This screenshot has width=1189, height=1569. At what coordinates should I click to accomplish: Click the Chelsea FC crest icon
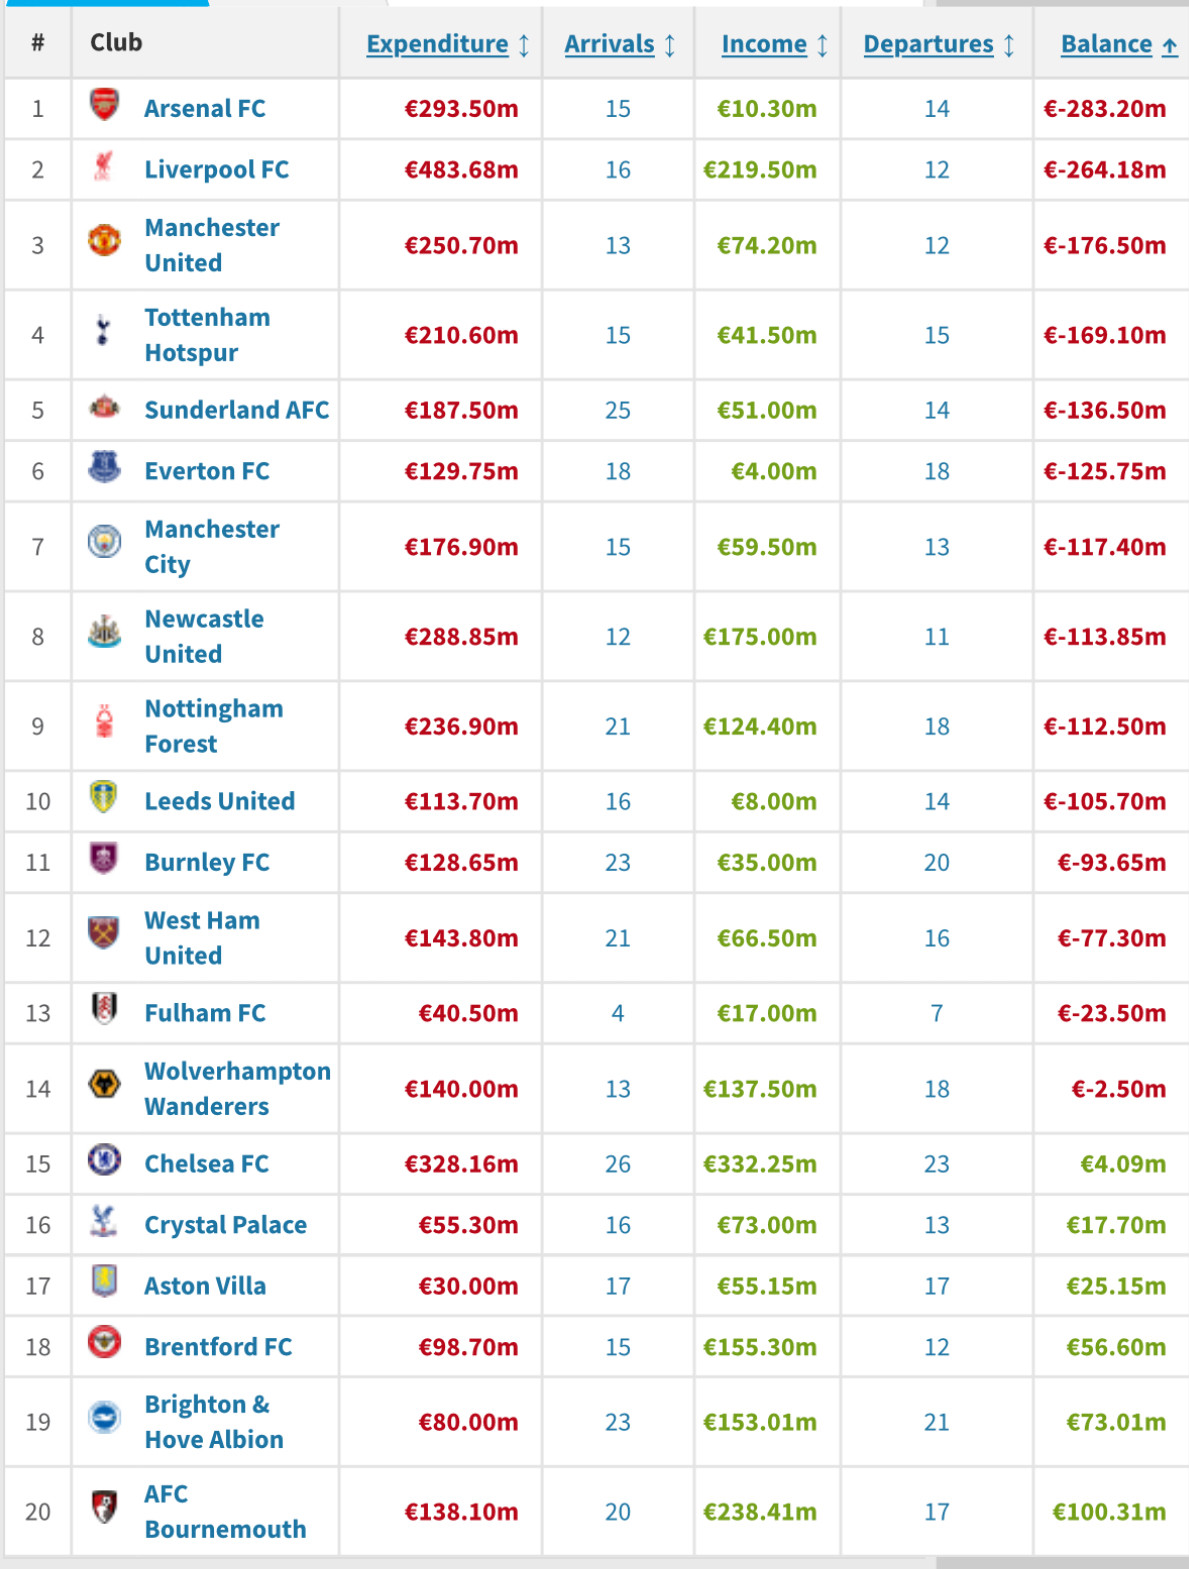coord(104,1159)
